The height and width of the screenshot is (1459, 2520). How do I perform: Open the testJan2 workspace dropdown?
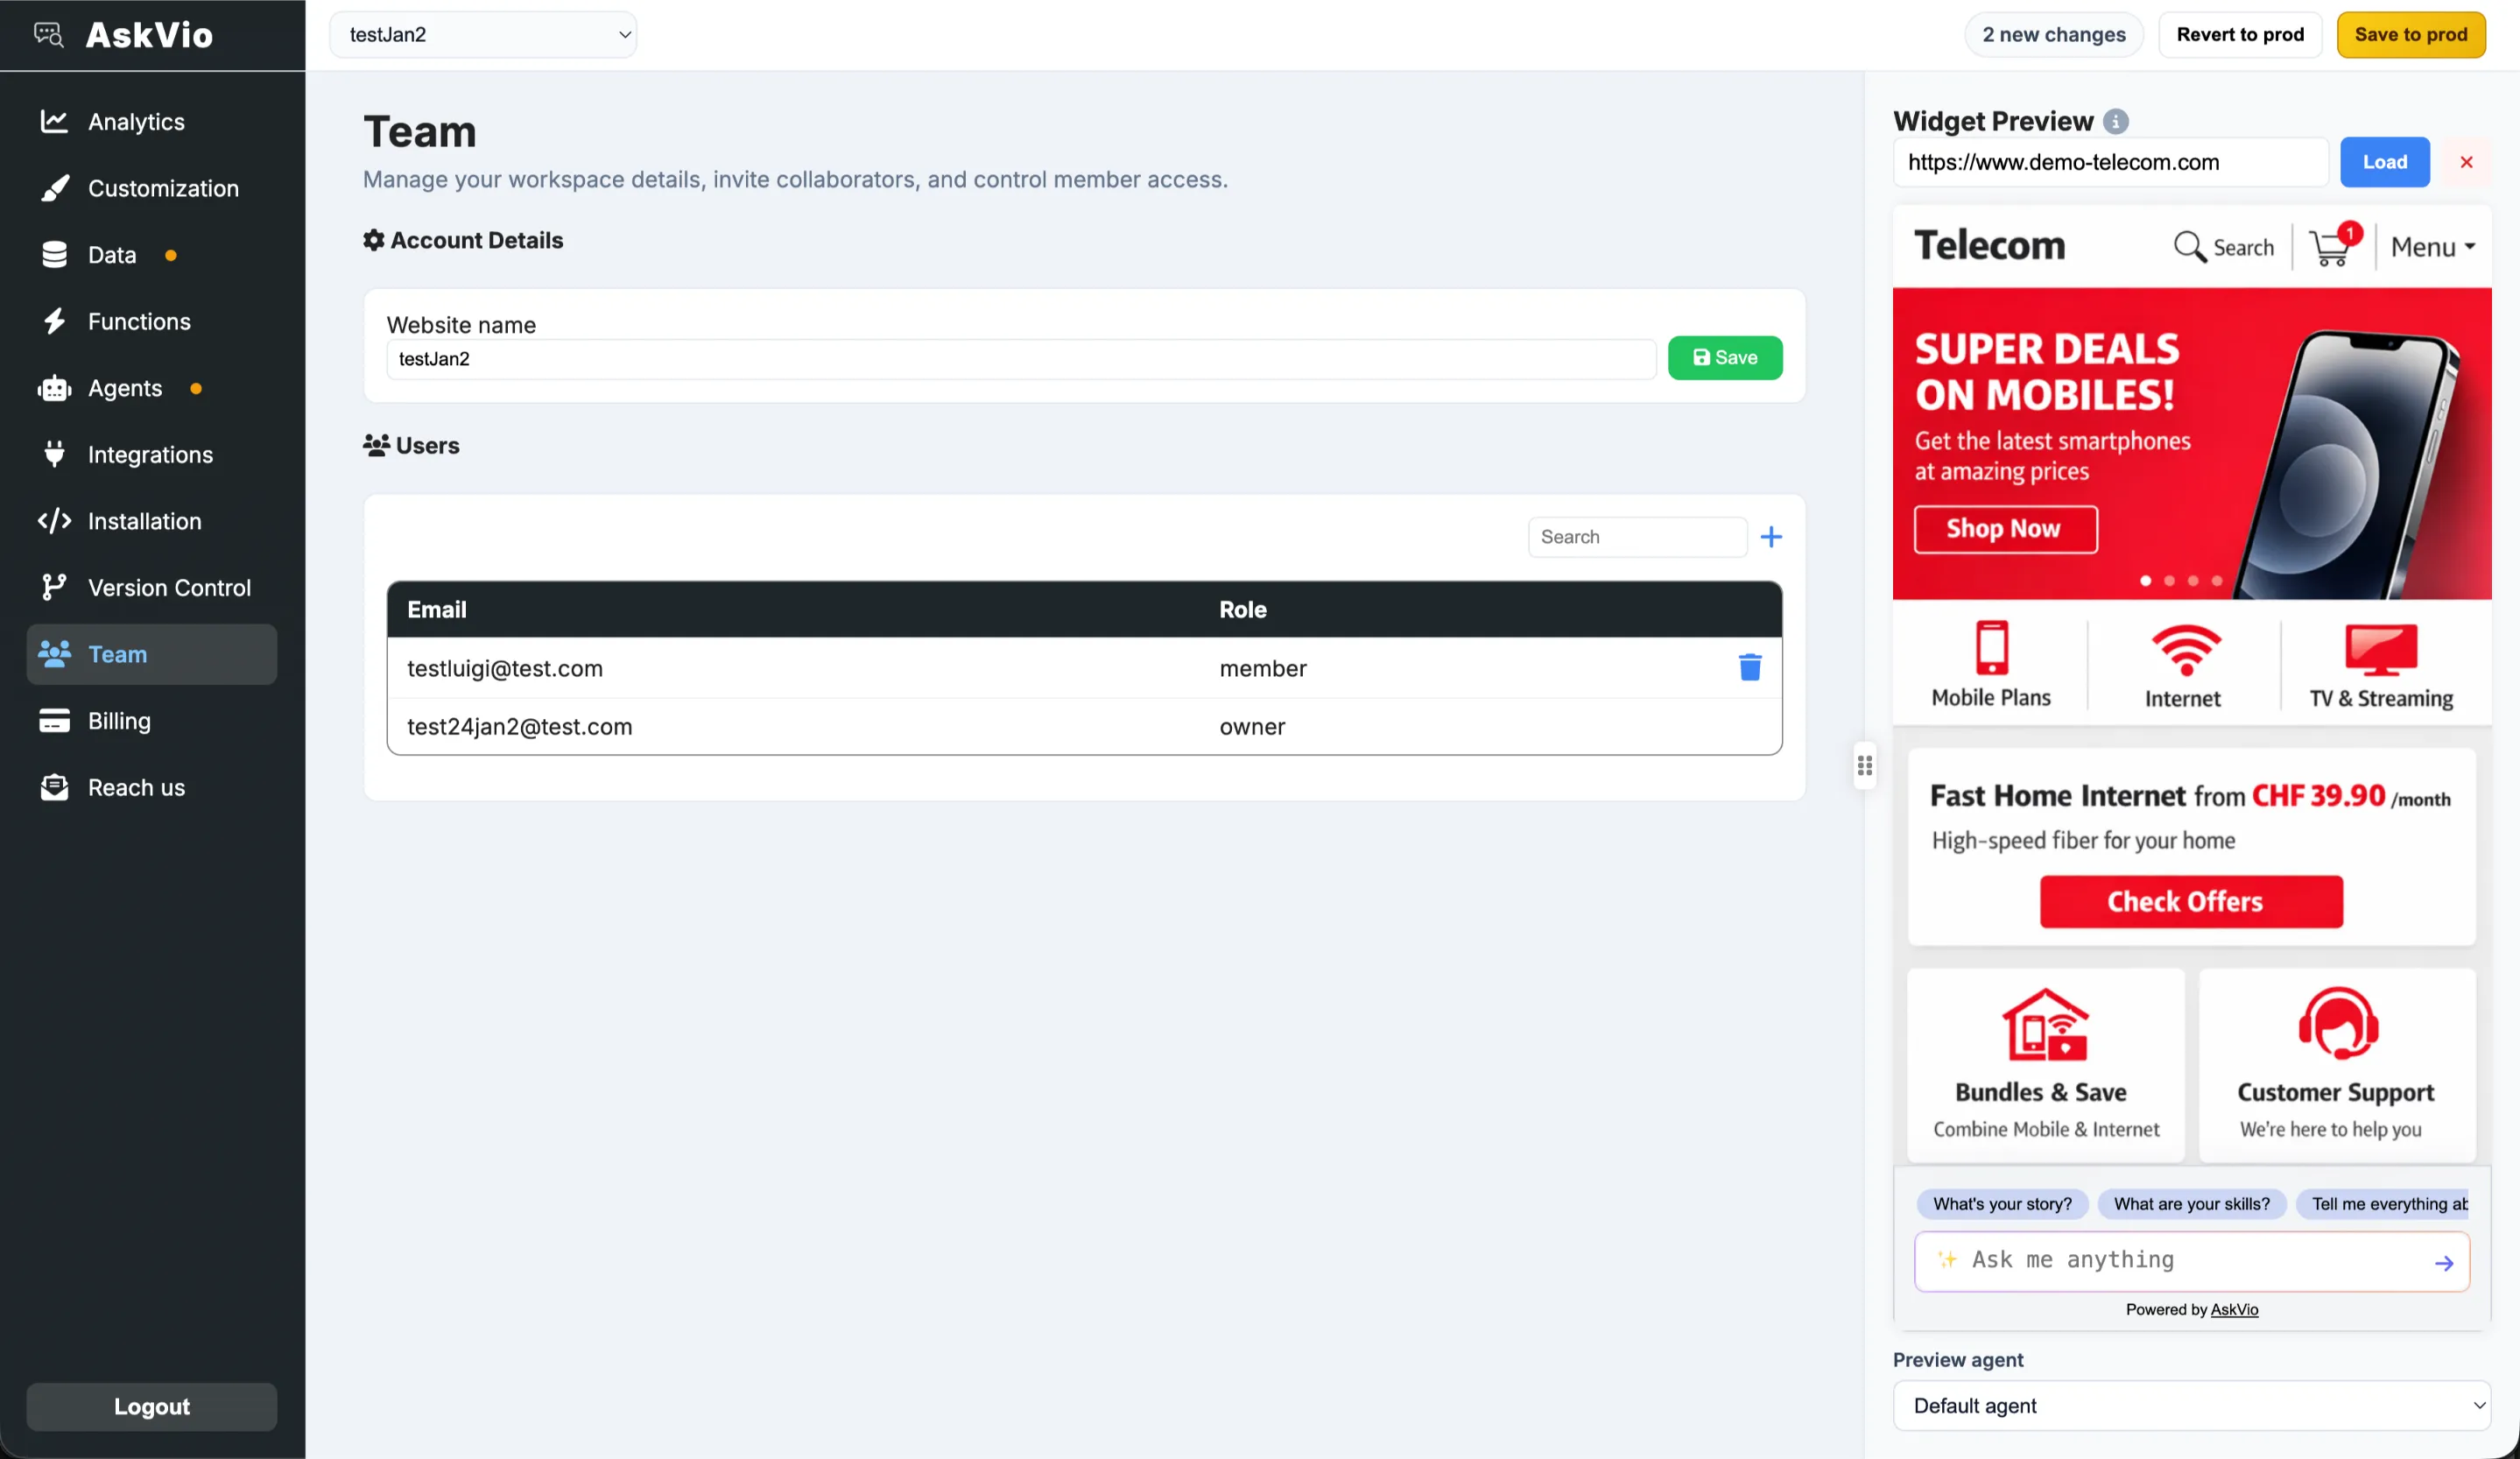483,35
